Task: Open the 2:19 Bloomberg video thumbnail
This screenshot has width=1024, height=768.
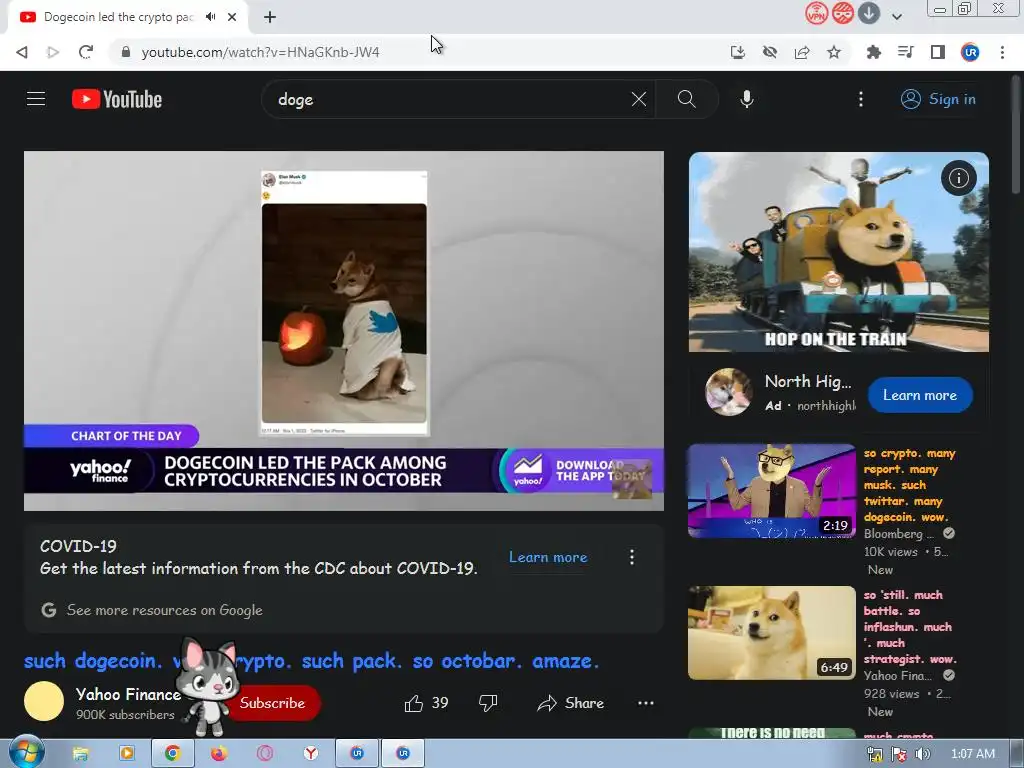Action: pyautogui.click(x=771, y=490)
